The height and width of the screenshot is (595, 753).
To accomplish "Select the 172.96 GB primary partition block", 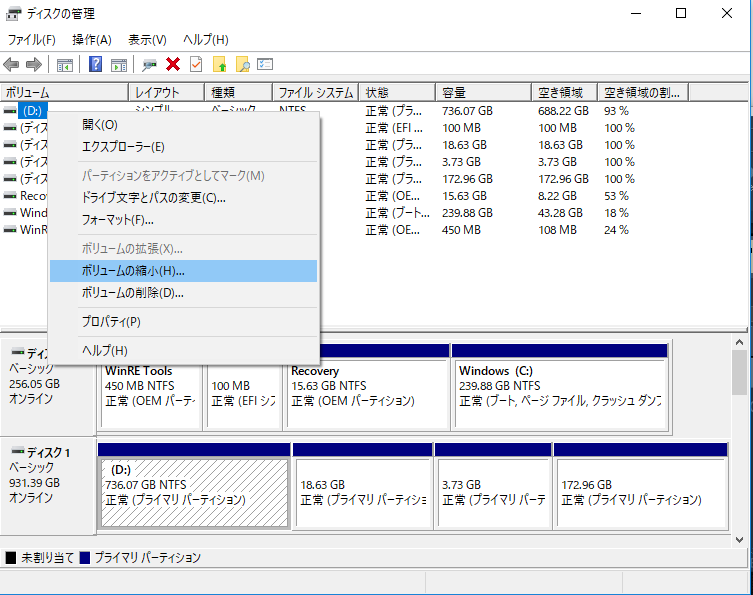I will (x=641, y=486).
